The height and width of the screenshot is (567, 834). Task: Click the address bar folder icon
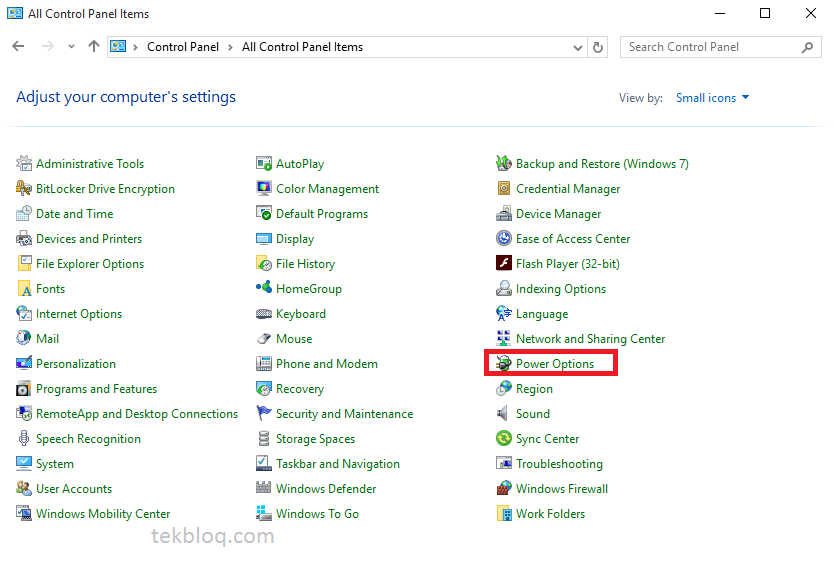[118, 47]
